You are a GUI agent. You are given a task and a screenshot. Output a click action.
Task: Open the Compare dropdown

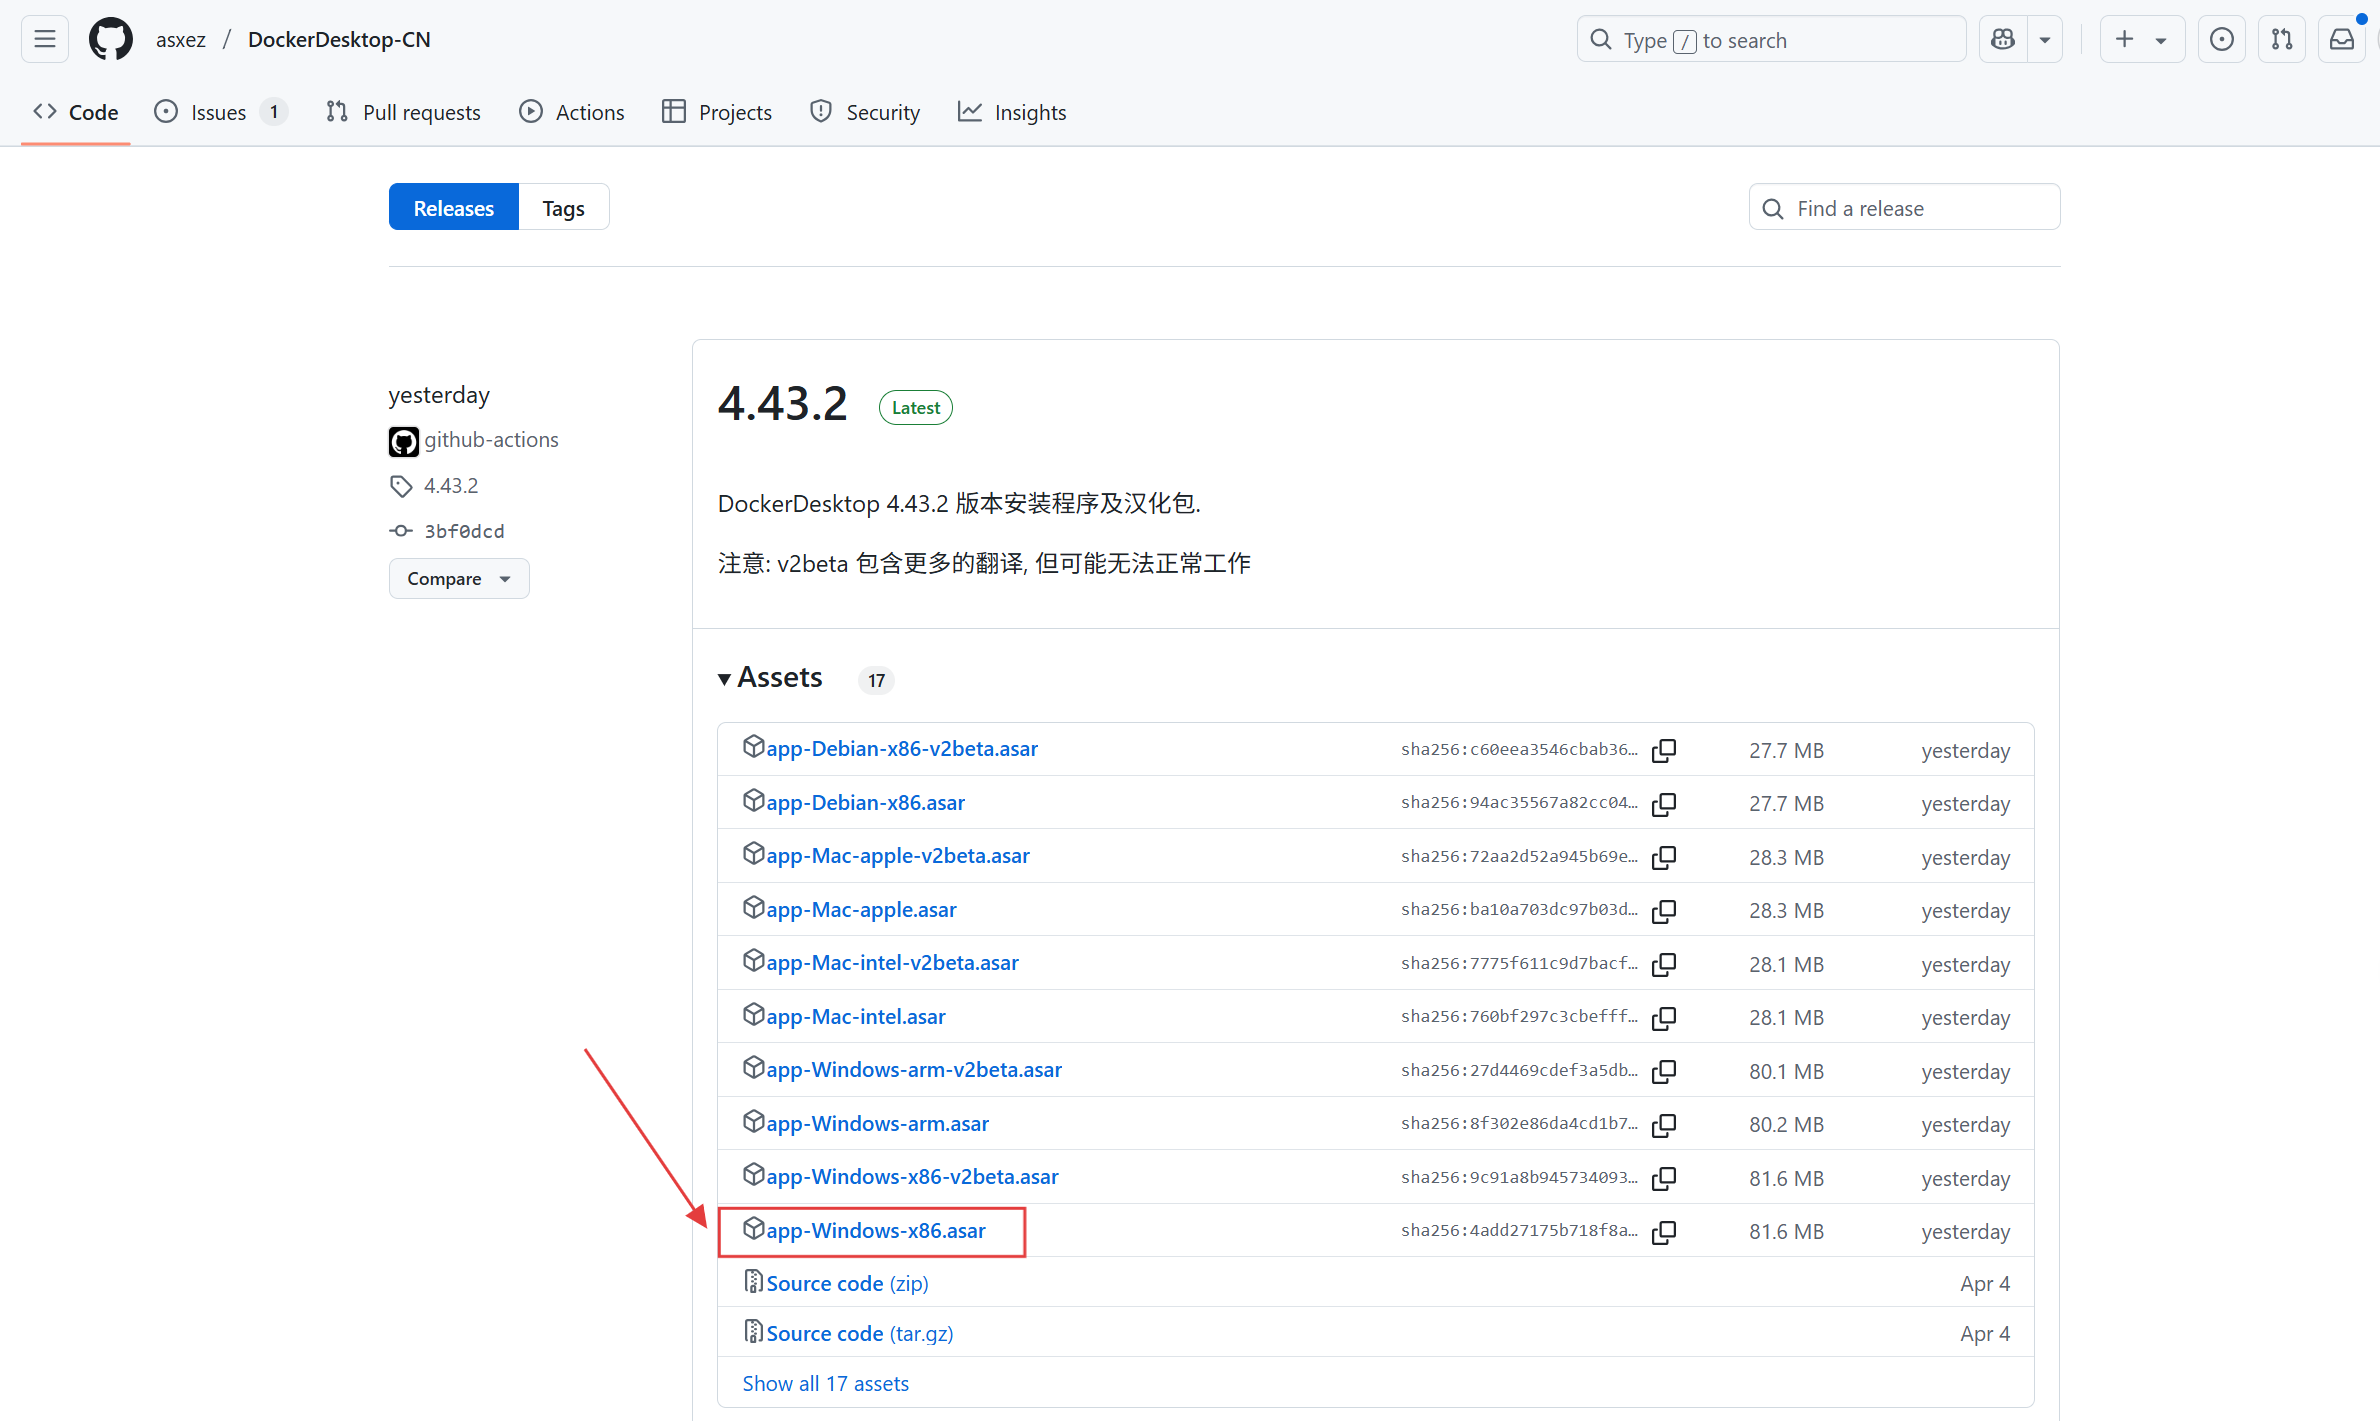(458, 579)
